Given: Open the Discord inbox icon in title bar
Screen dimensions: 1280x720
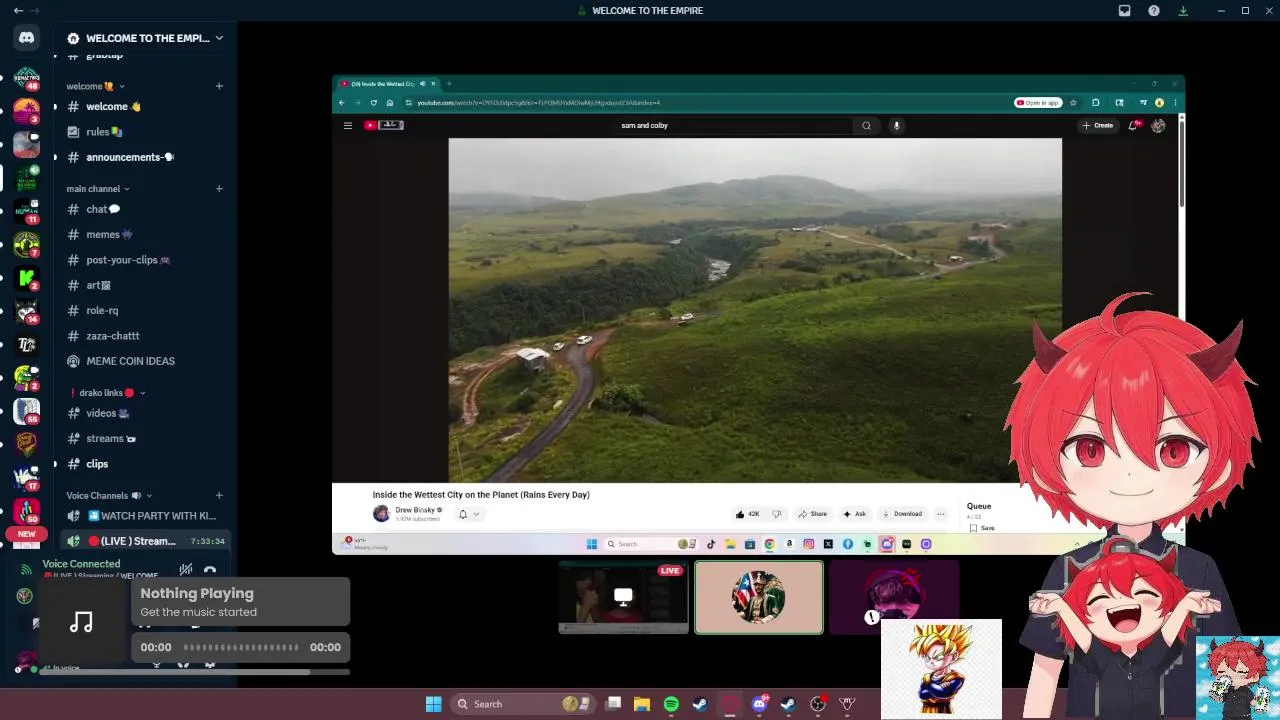Looking at the screenshot, I should point(1125,10).
